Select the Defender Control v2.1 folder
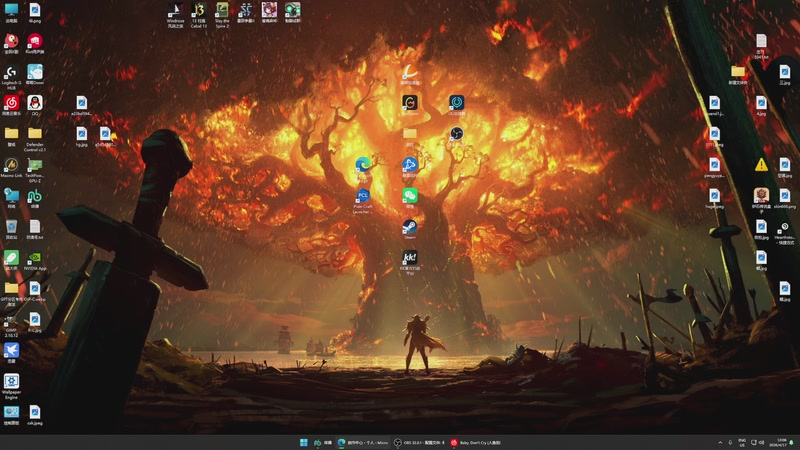Screen dimensions: 800x450 (35, 139)
